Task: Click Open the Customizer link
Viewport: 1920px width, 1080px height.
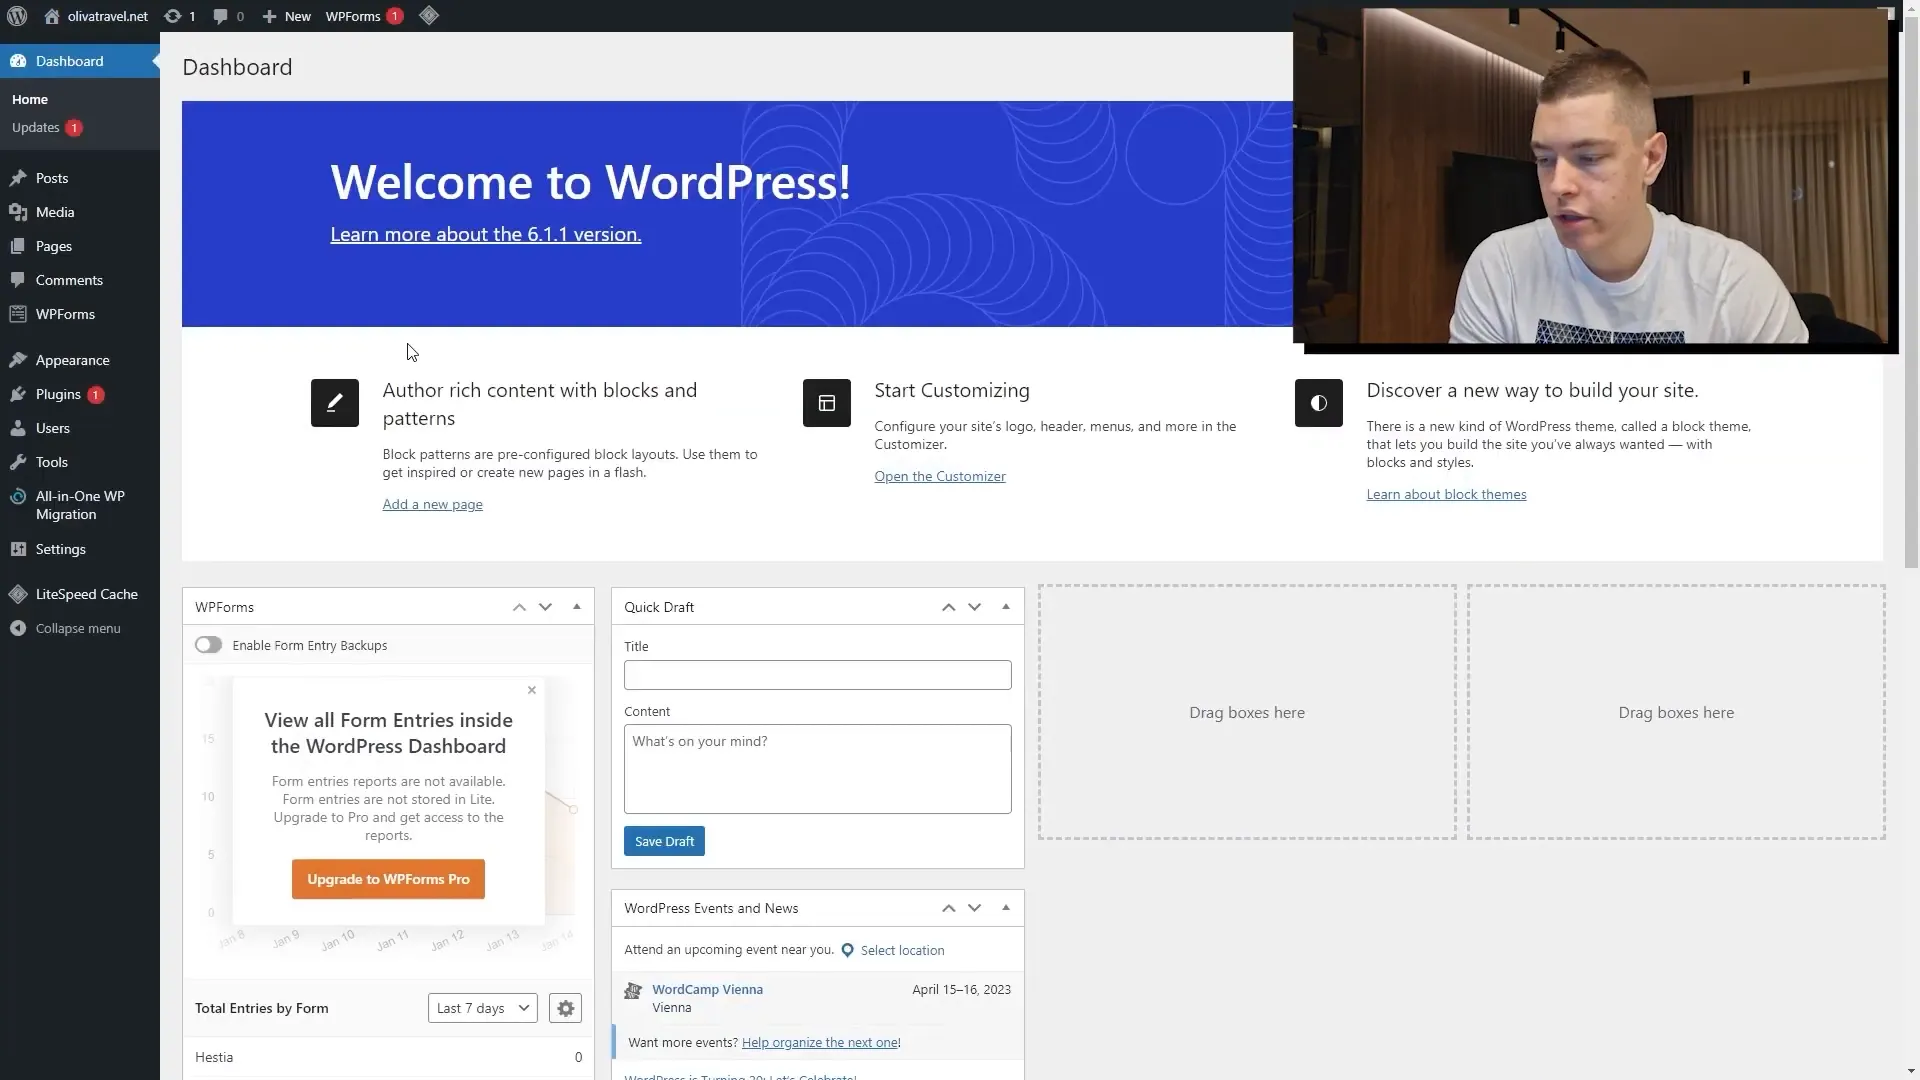Action: coord(940,476)
